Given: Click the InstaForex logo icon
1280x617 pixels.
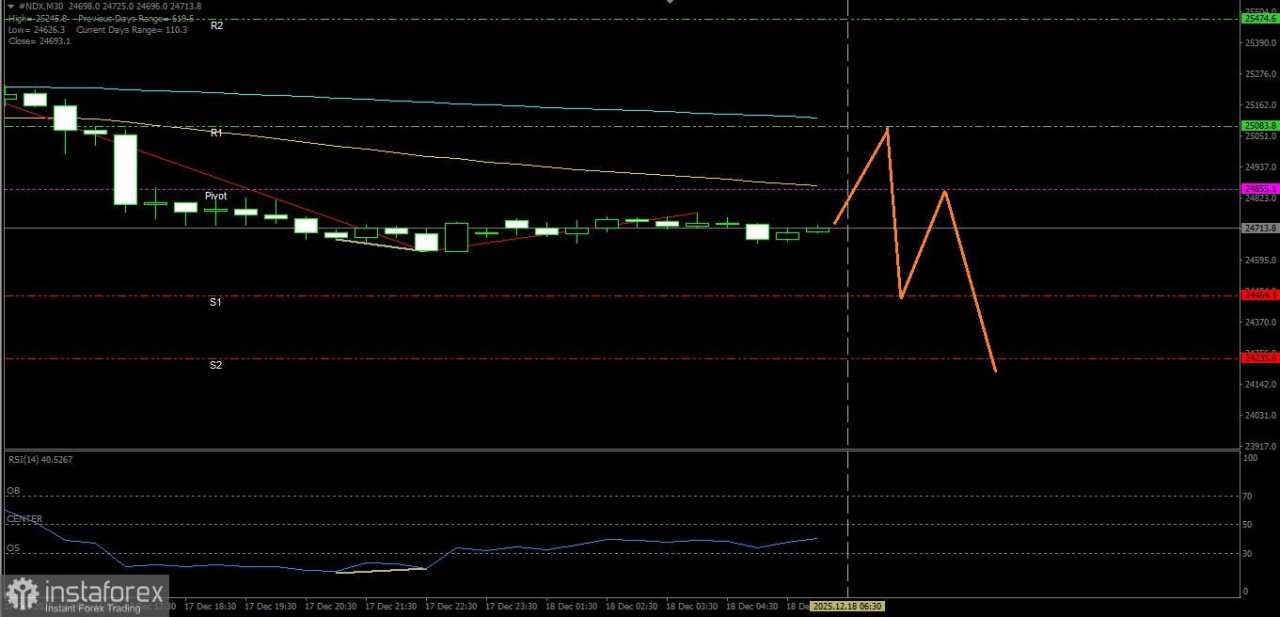Looking at the screenshot, I should tap(22, 592).
